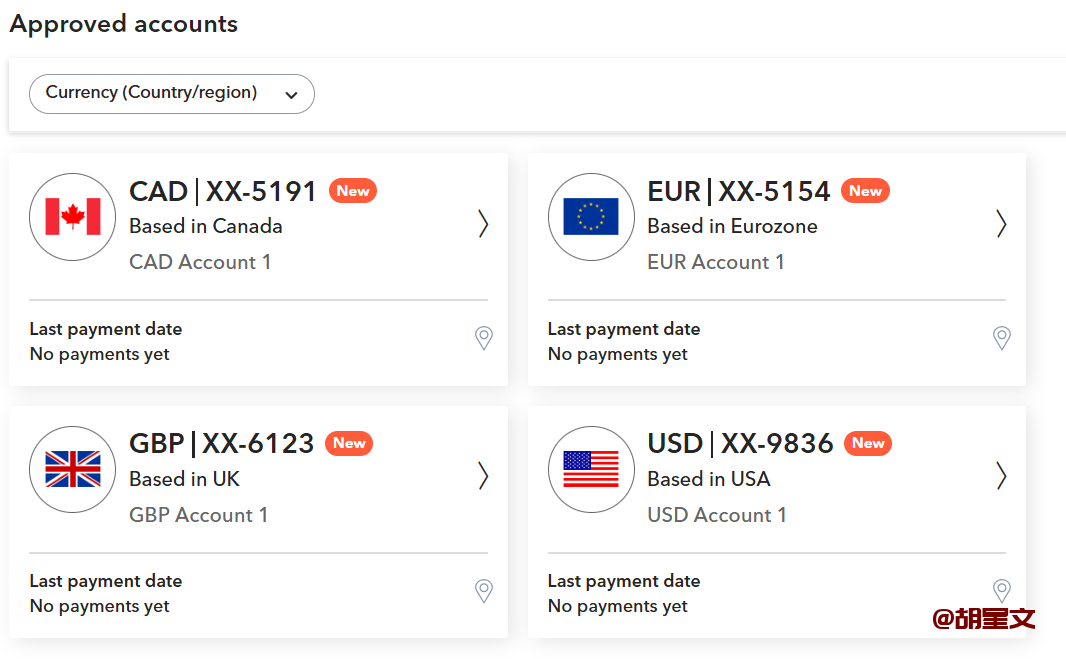Image resolution: width=1066 pixels, height=659 pixels.
Task: Click the USD Account 1 label
Action: 717,515
